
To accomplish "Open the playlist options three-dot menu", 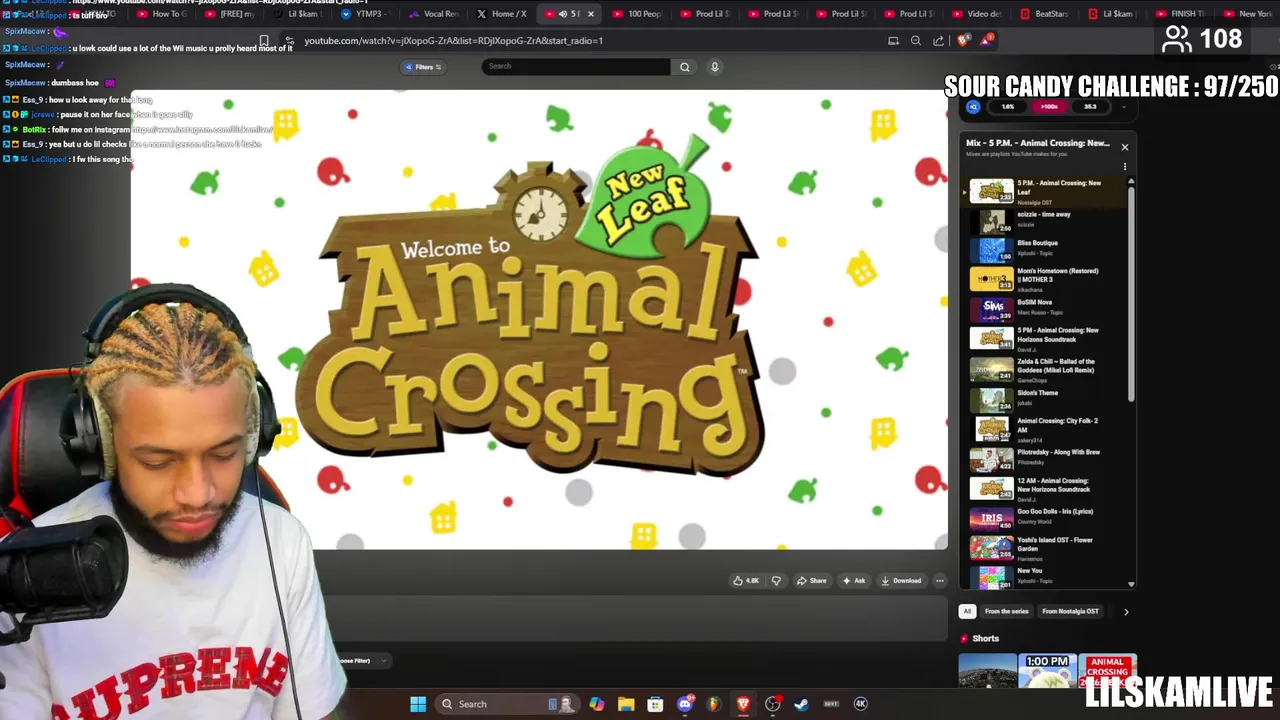I will coord(1124,167).
